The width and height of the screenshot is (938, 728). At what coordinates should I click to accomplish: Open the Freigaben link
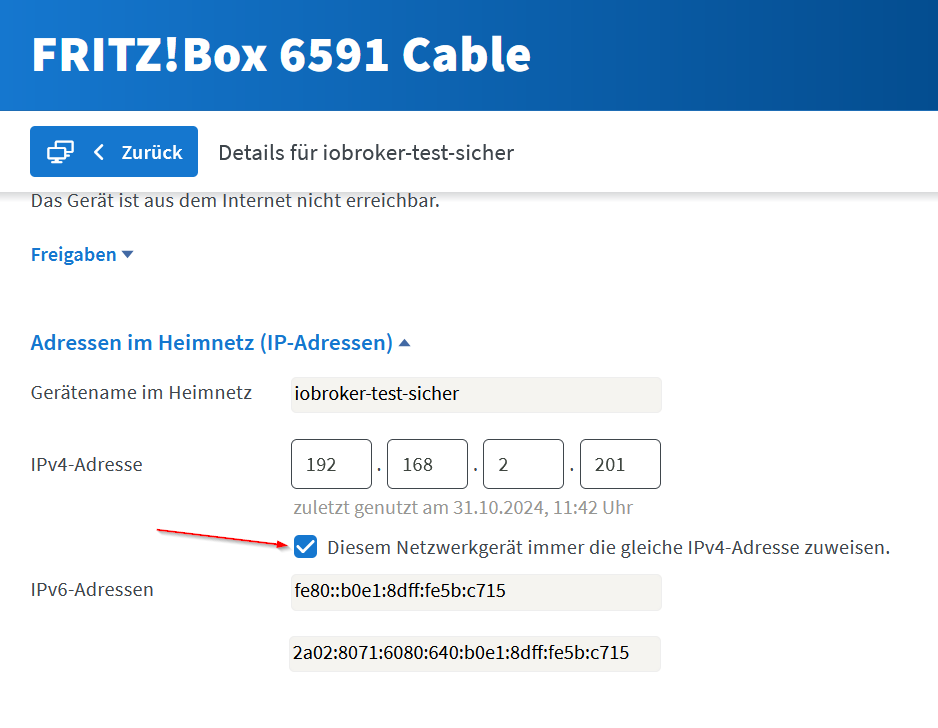[x=74, y=255]
